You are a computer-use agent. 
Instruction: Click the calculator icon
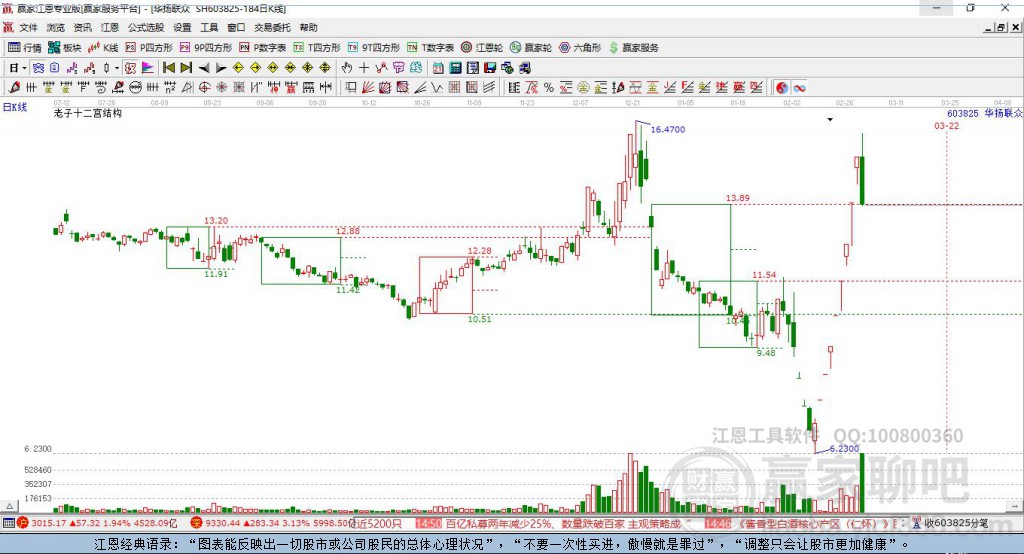pyautogui.click(x=455, y=68)
